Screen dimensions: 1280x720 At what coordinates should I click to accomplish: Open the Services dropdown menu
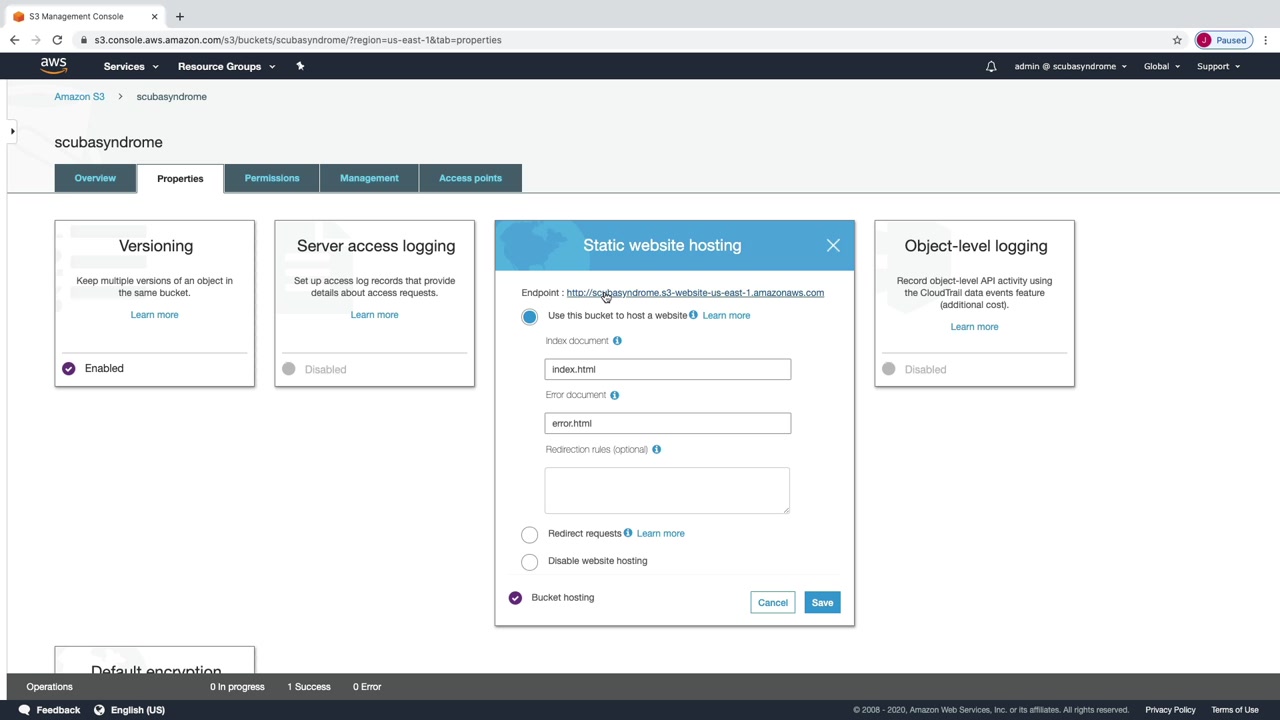131,66
